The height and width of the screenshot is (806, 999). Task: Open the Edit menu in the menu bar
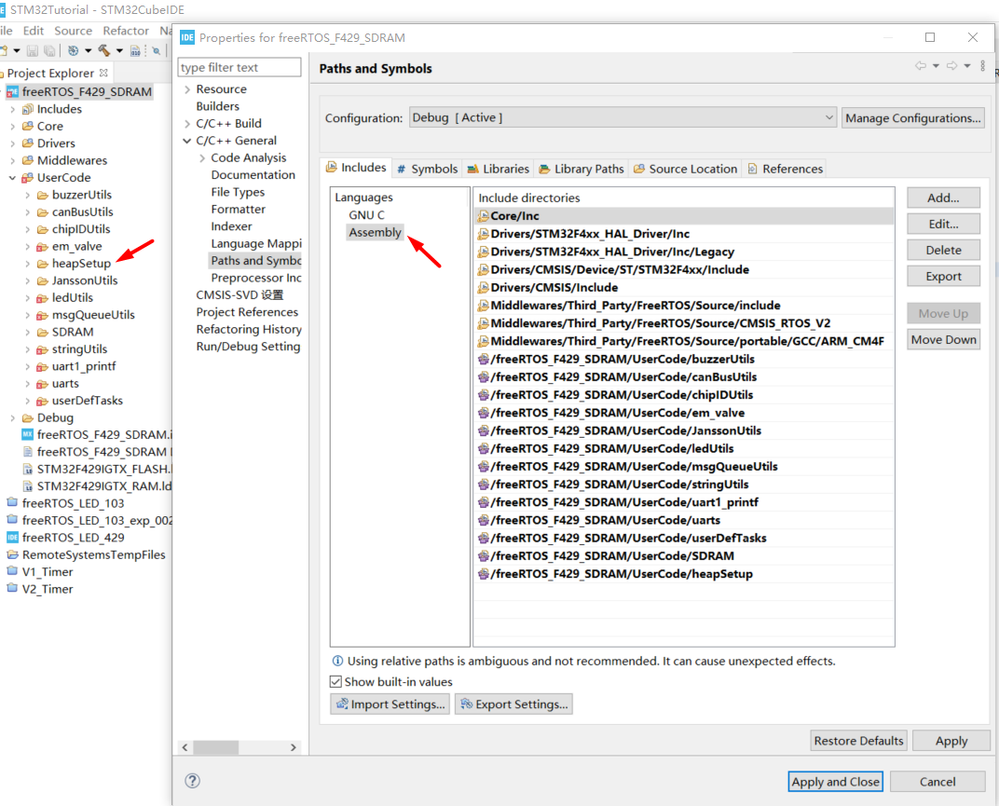(x=33, y=31)
